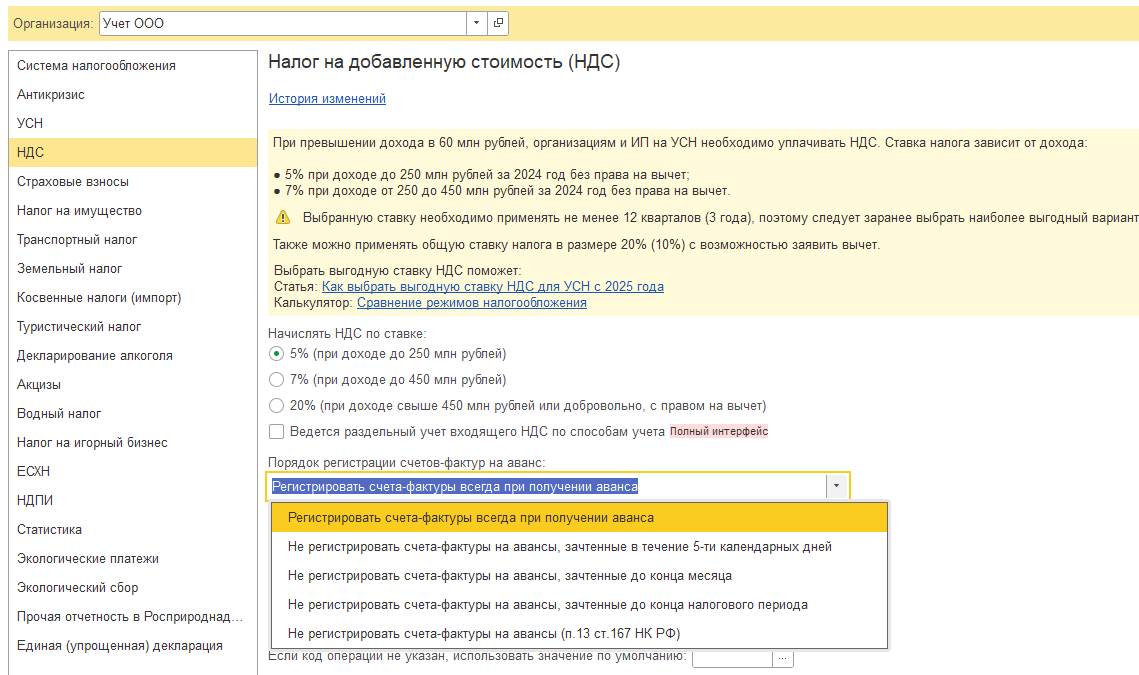This screenshot has width=1139, height=675.
Task: Open the История изменений link
Action: 327,99
